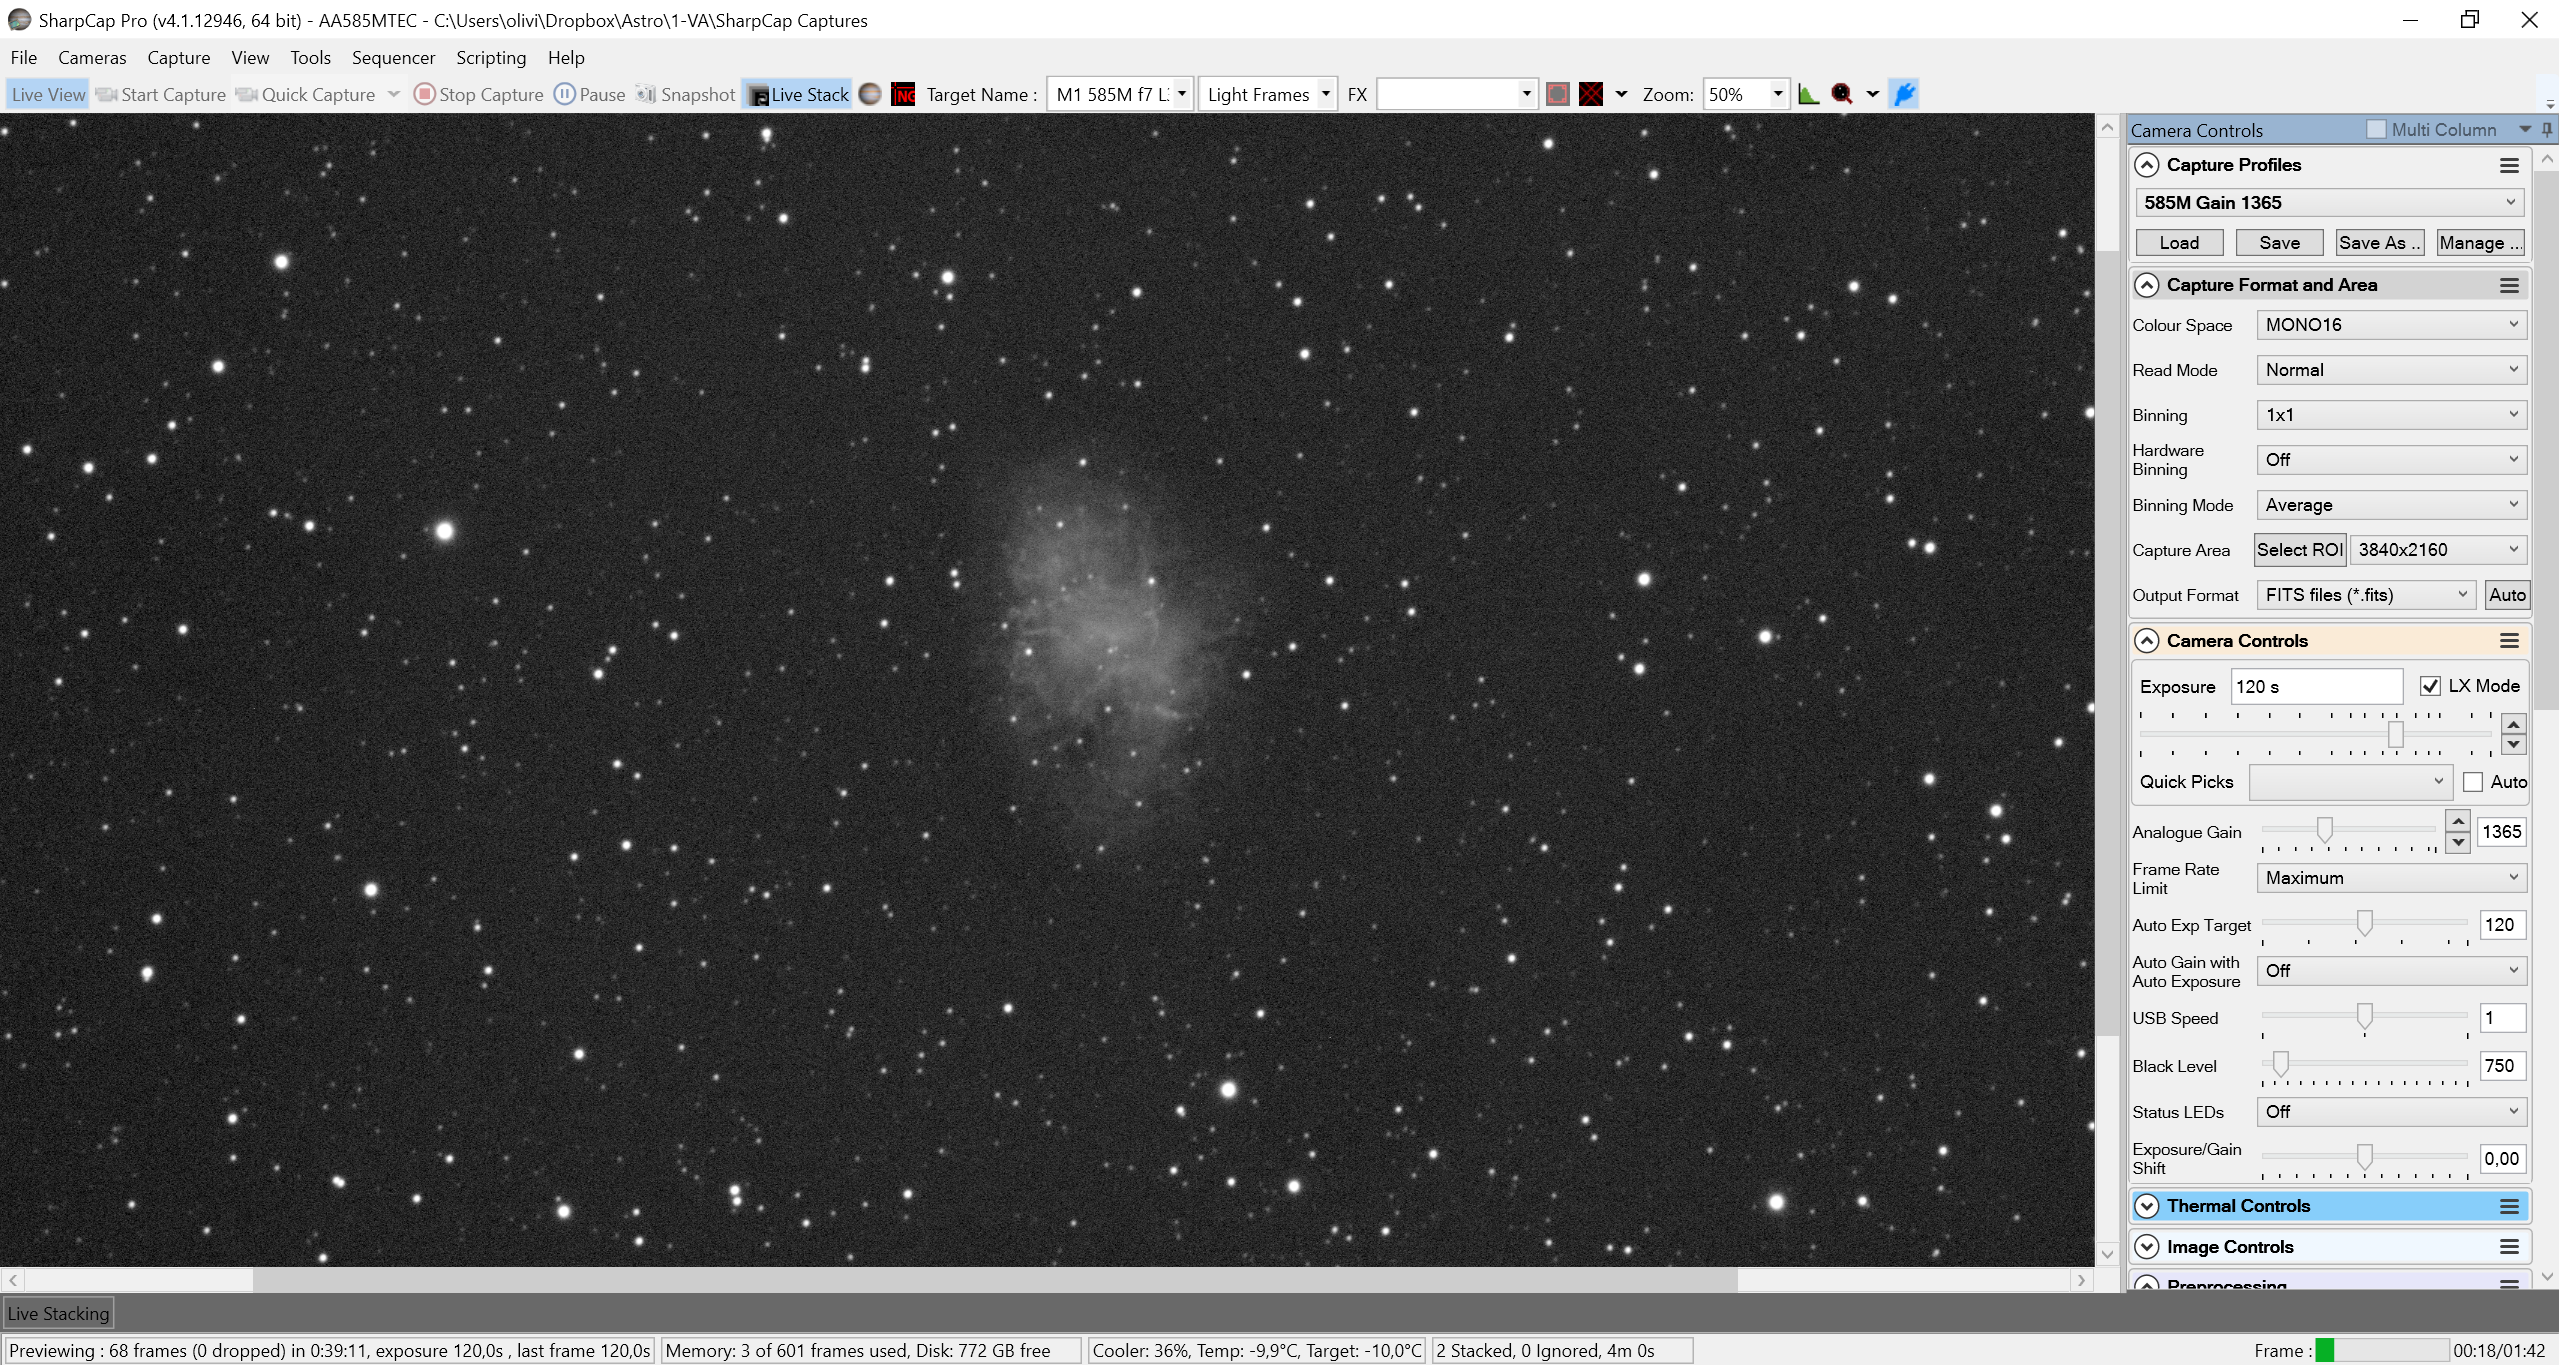The width and height of the screenshot is (2559, 1365).
Task: Click the Snapshot button
Action: tap(686, 94)
